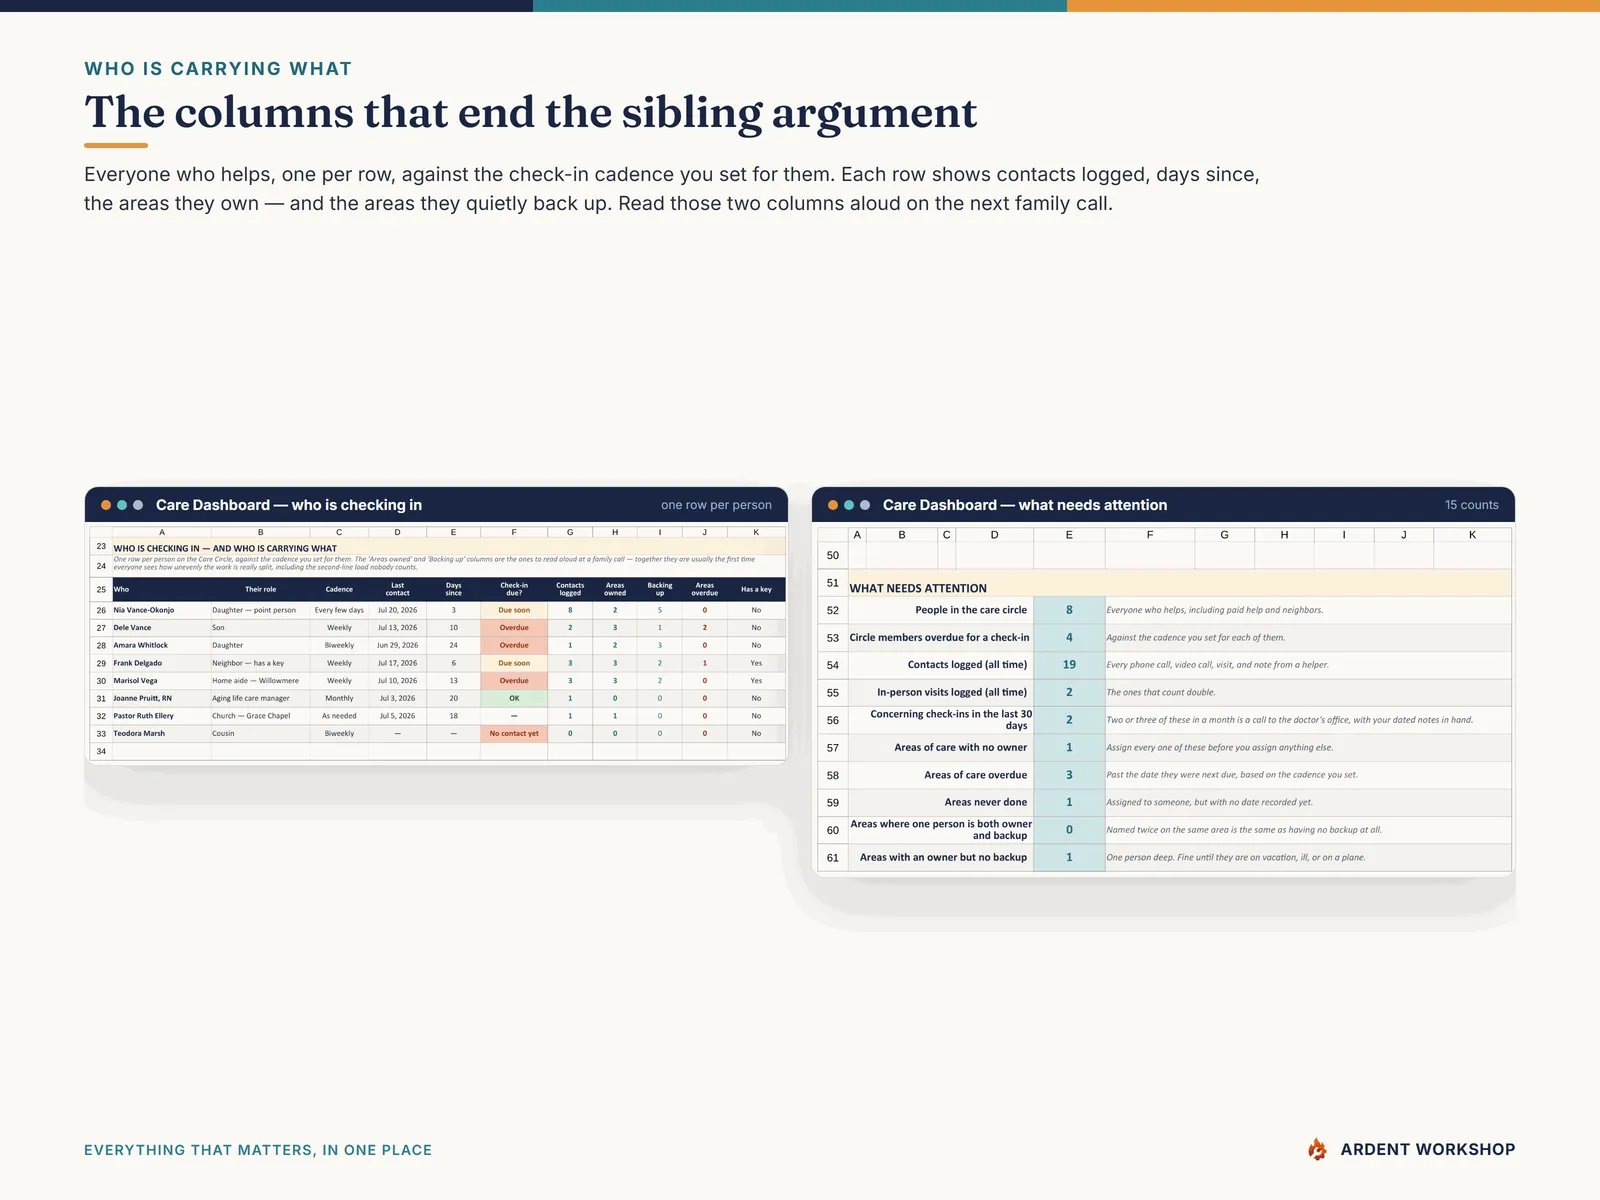Click gray dot in 'what needs attention' window
1600x1200 pixels.
[865, 505]
